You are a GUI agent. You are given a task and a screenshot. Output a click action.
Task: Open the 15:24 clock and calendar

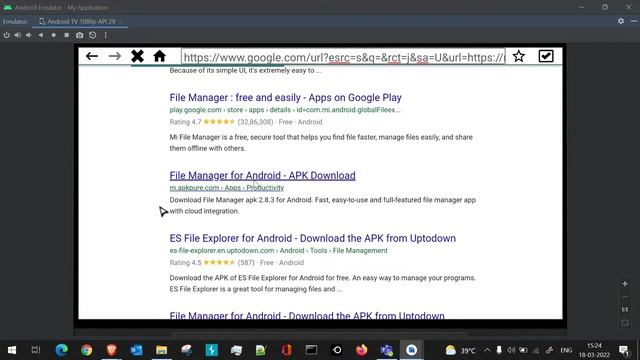[594, 350]
